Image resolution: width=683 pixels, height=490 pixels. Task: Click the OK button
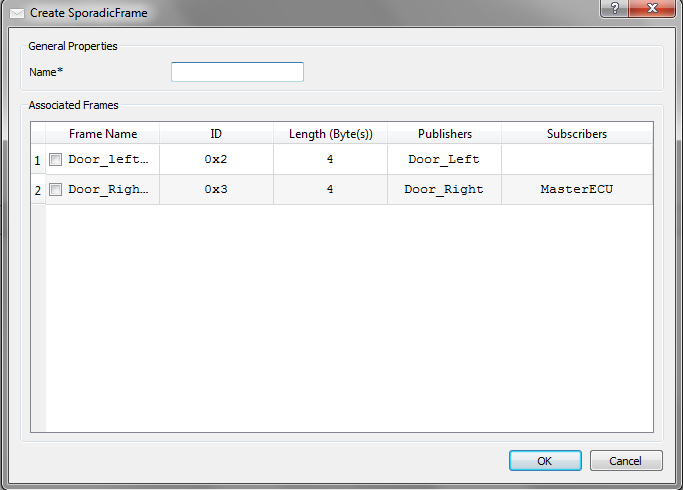545,461
